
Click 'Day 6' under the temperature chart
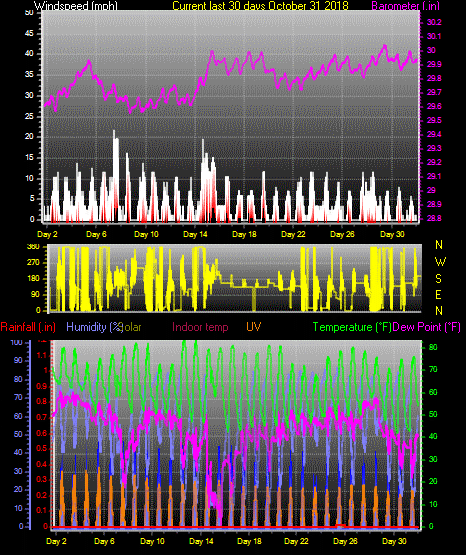click(104, 541)
